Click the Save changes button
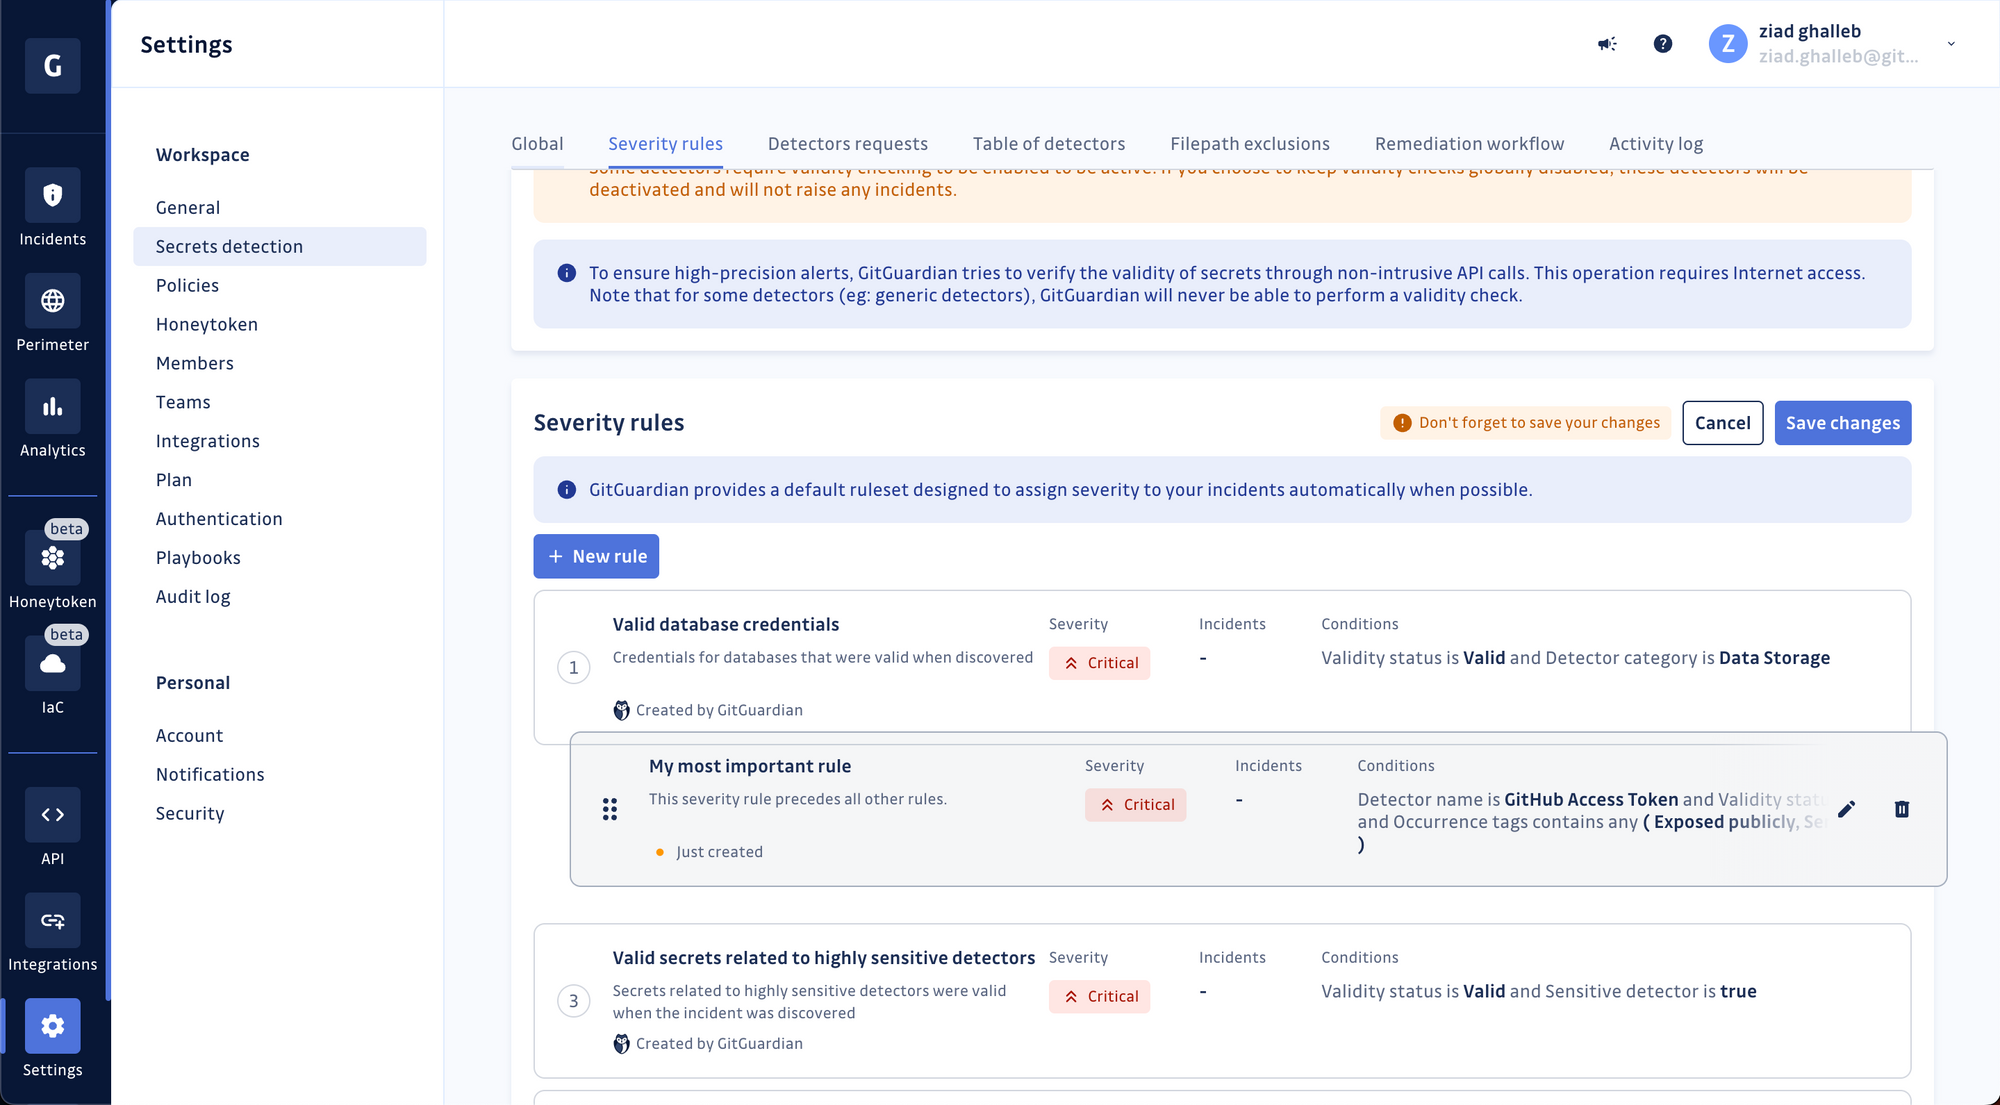 (x=1842, y=423)
